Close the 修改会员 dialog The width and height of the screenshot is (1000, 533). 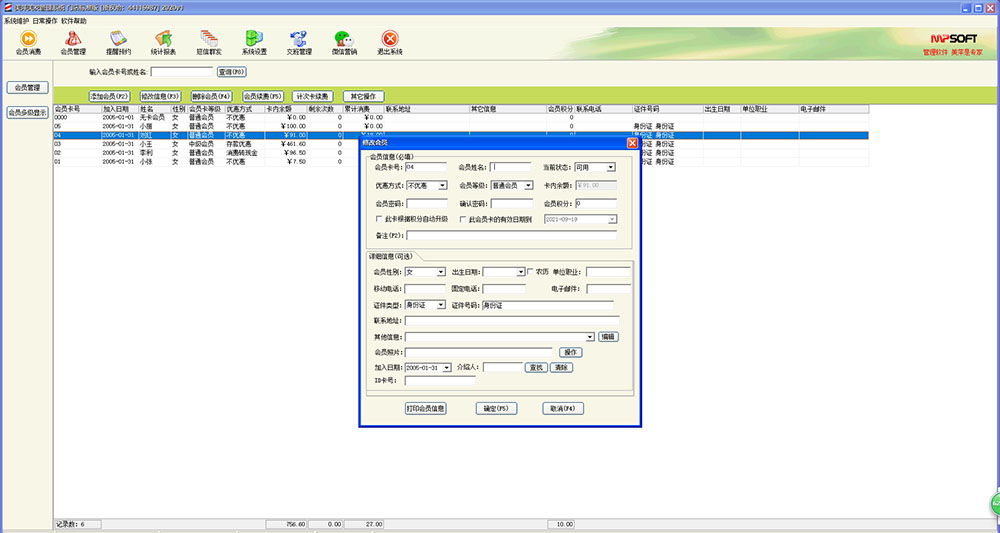pyautogui.click(x=631, y=143)
